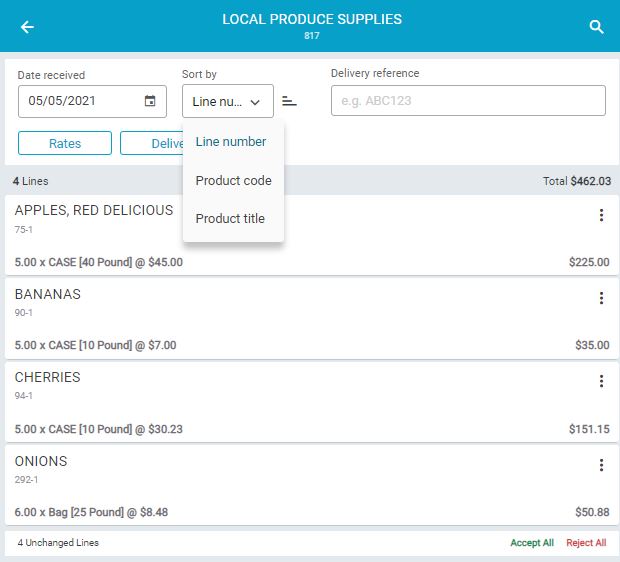Click the Delivery reference input field
620x562 pixels.
[x=468, y=101]
